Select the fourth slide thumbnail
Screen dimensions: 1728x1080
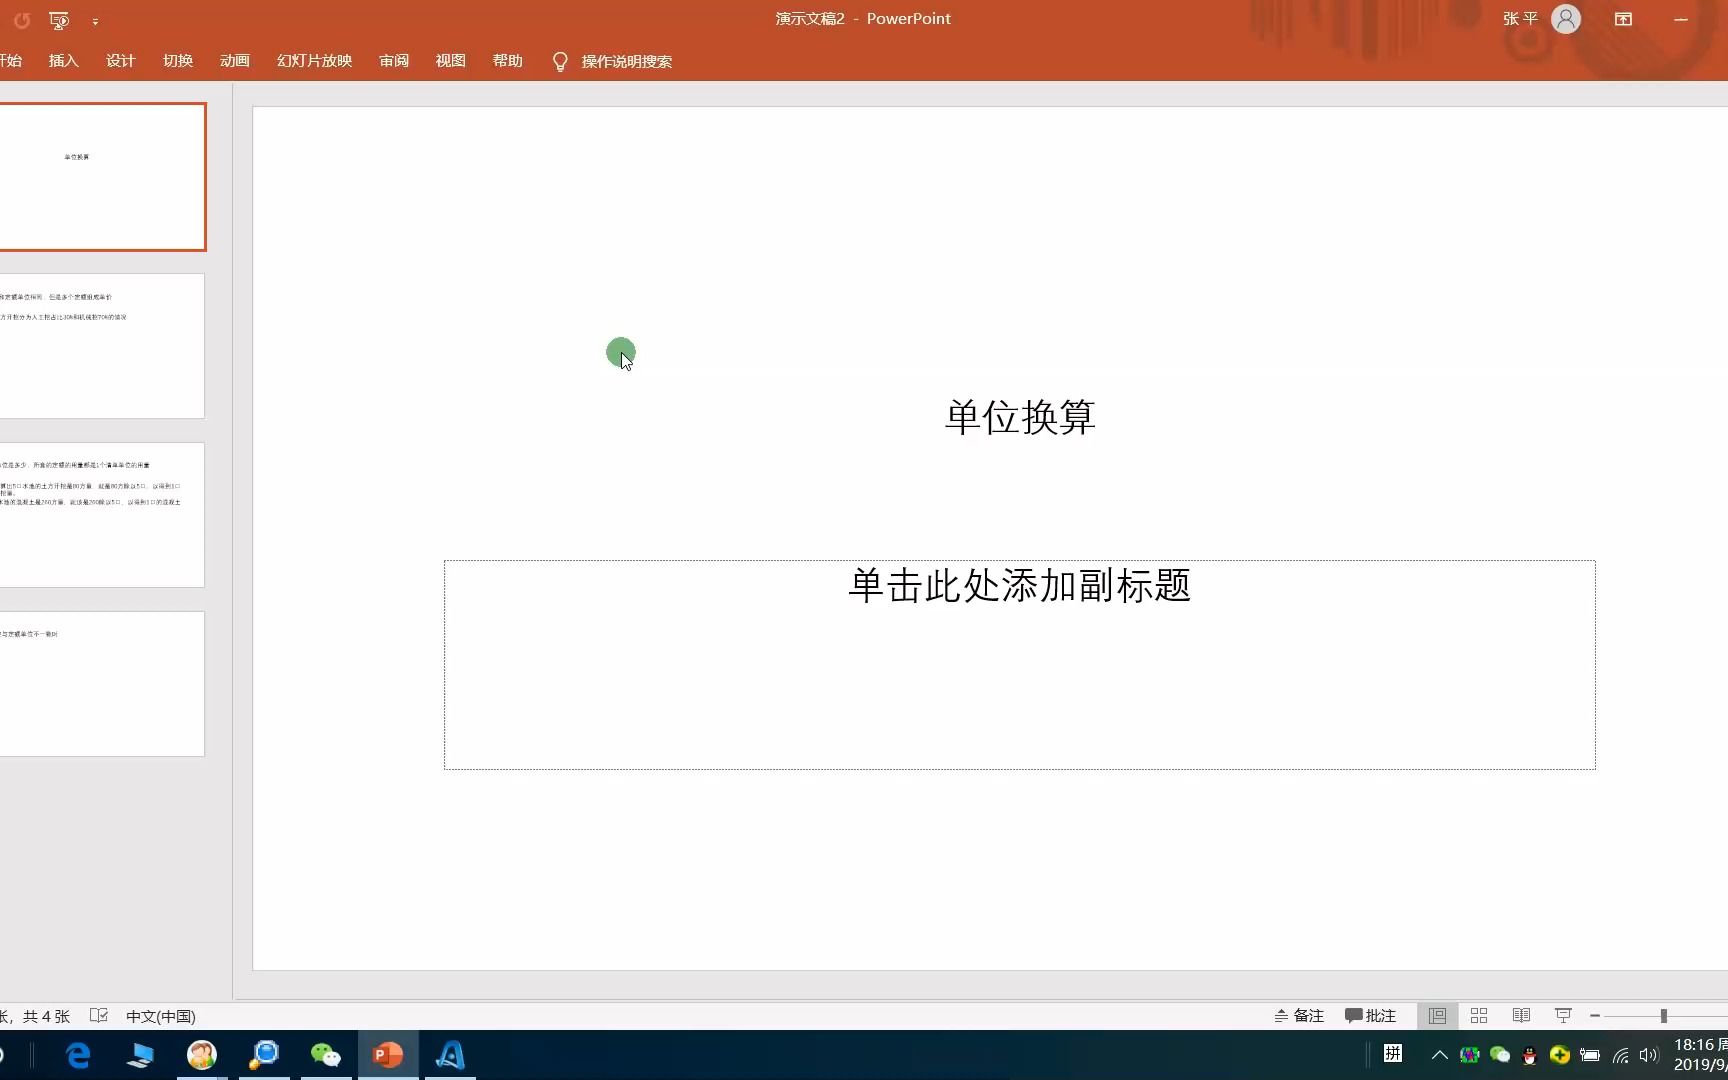pos(102,684)
